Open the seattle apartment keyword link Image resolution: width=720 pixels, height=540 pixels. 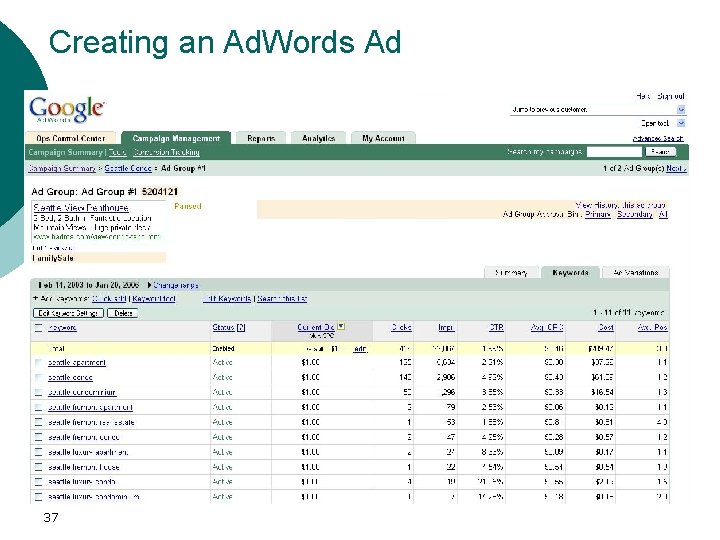point(77,363)
